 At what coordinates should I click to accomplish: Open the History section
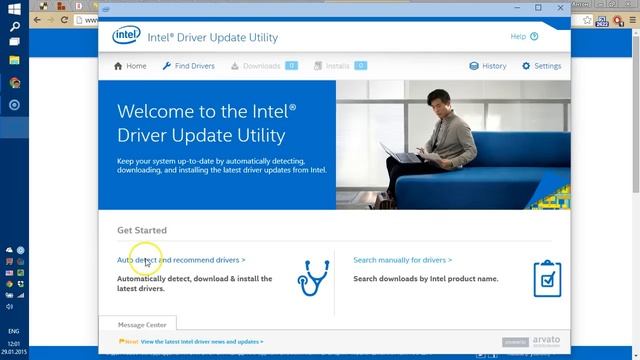[488, 66]
